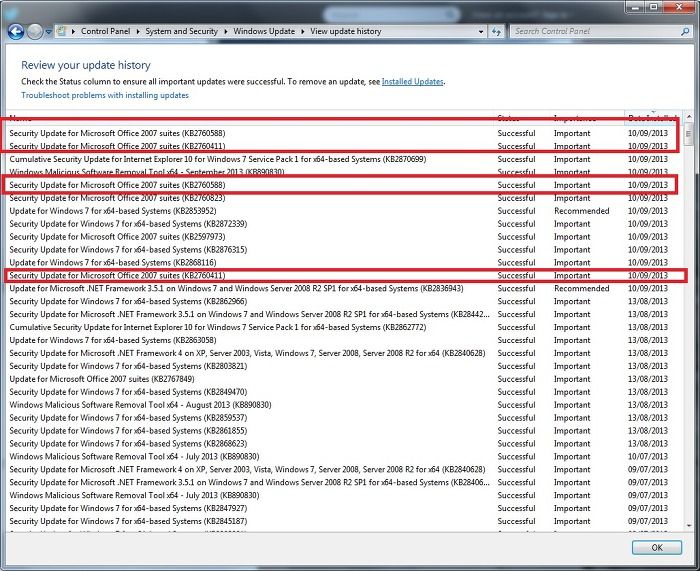This screenshot has width=700, height=571.
Task: Expand the arrow after Windows Update breadcrumb
Action: click(x=302, y=31)
